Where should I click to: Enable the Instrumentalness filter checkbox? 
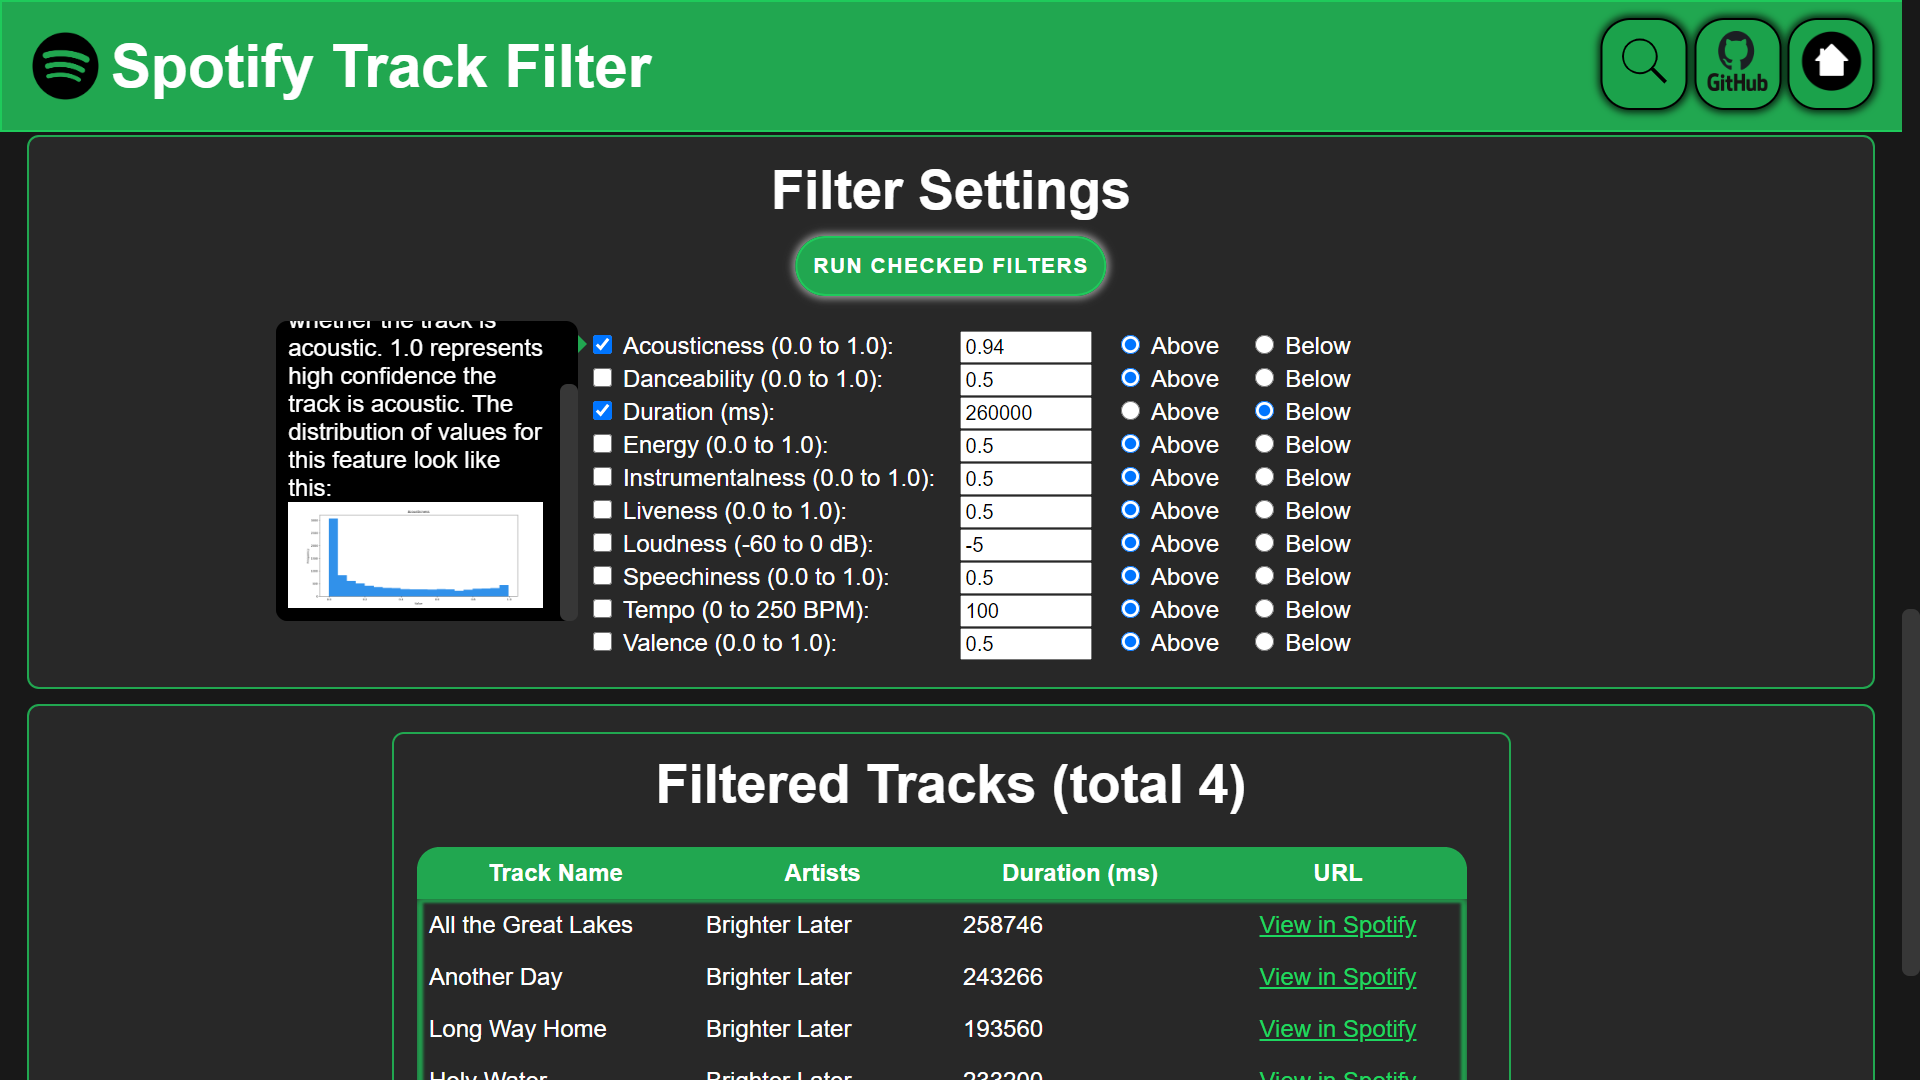[602, 477]
